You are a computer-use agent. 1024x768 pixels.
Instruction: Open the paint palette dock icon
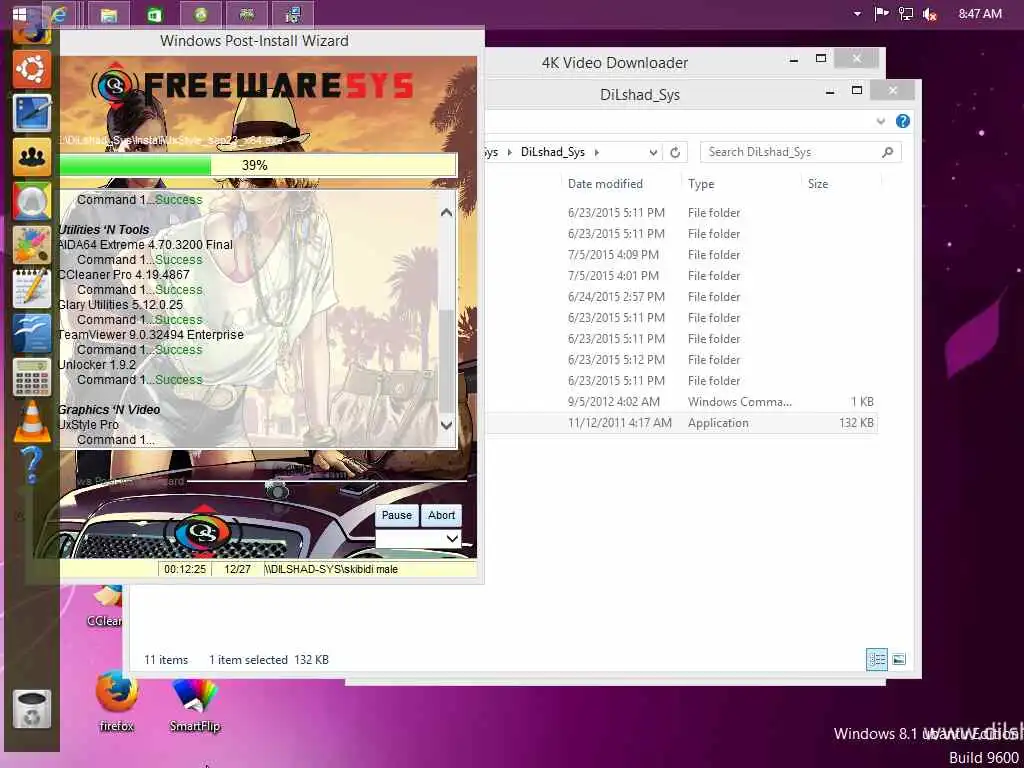[31, 245]
